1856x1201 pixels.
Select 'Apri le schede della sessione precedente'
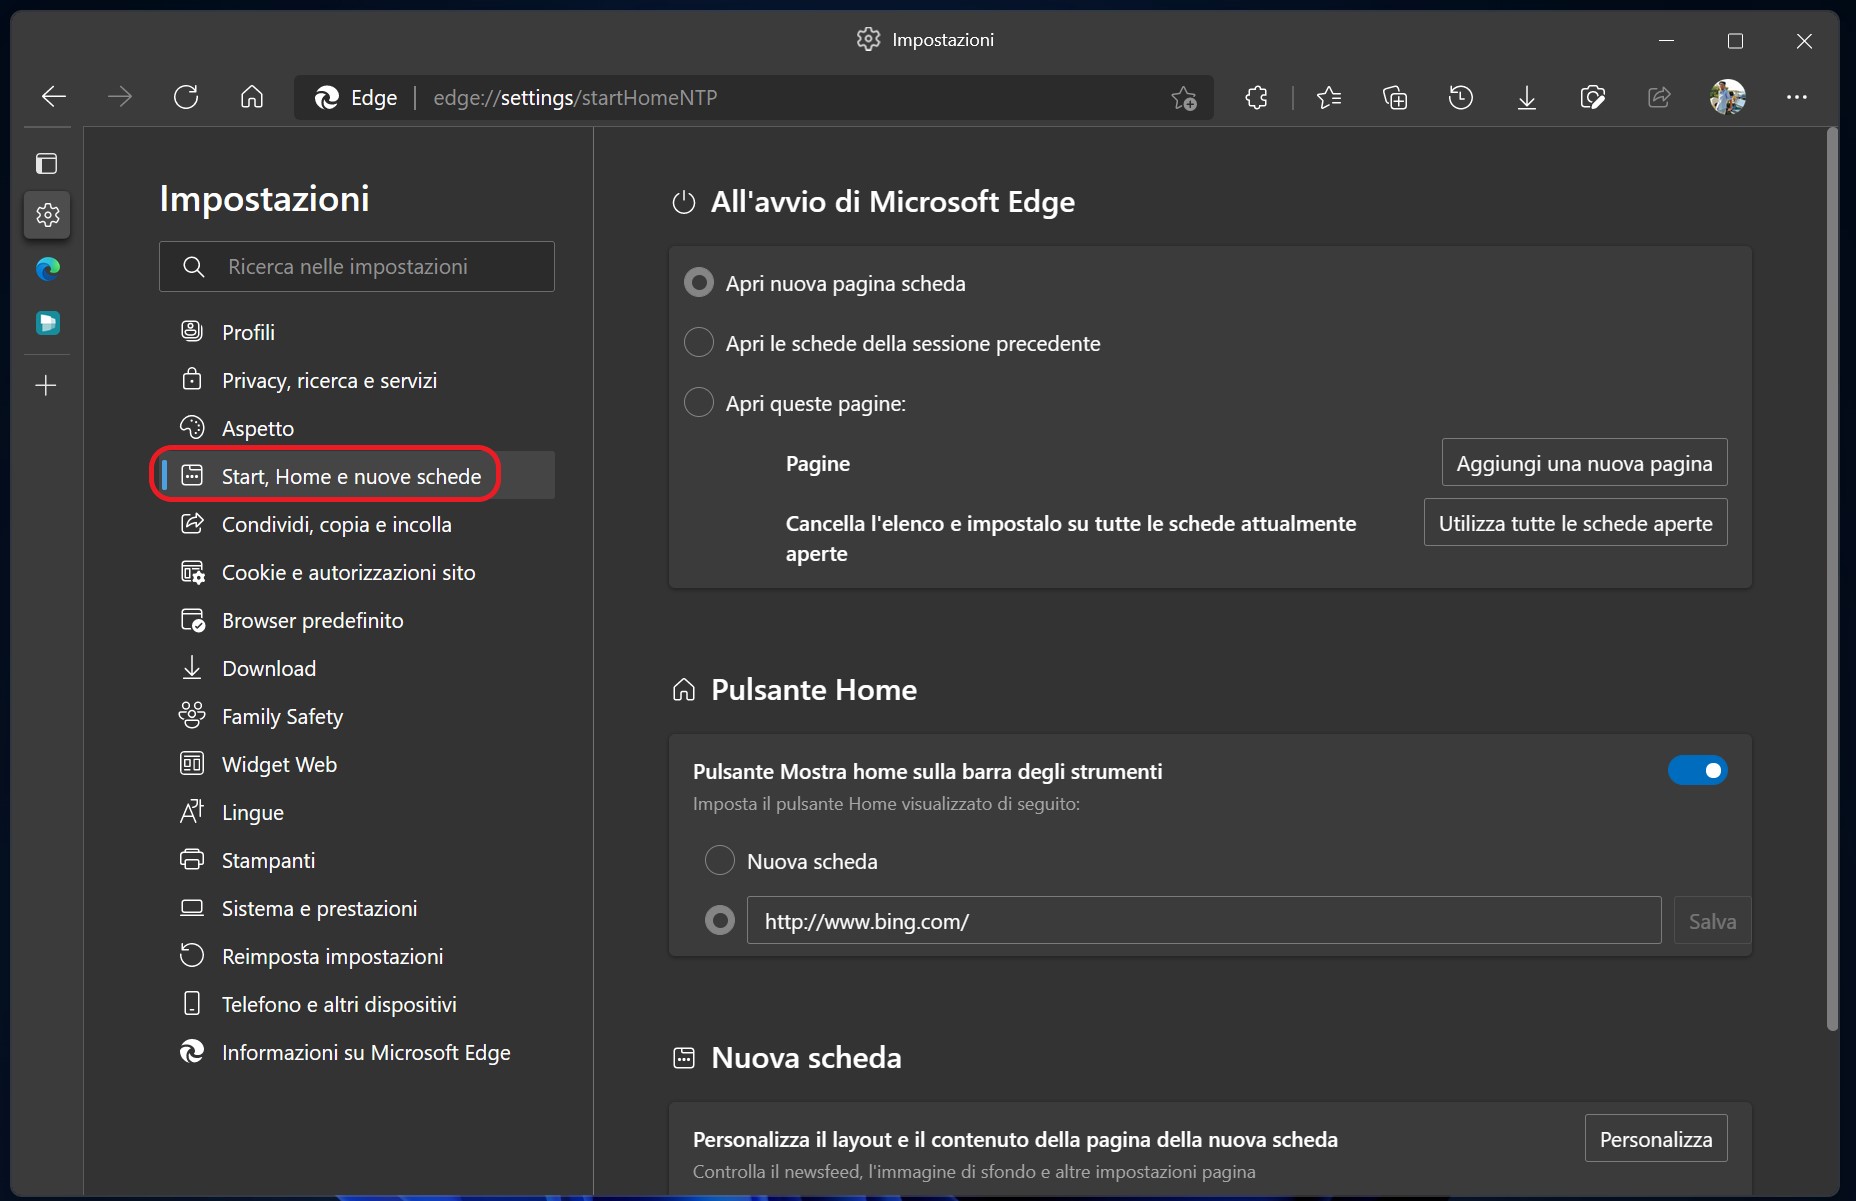coord(699,343)
